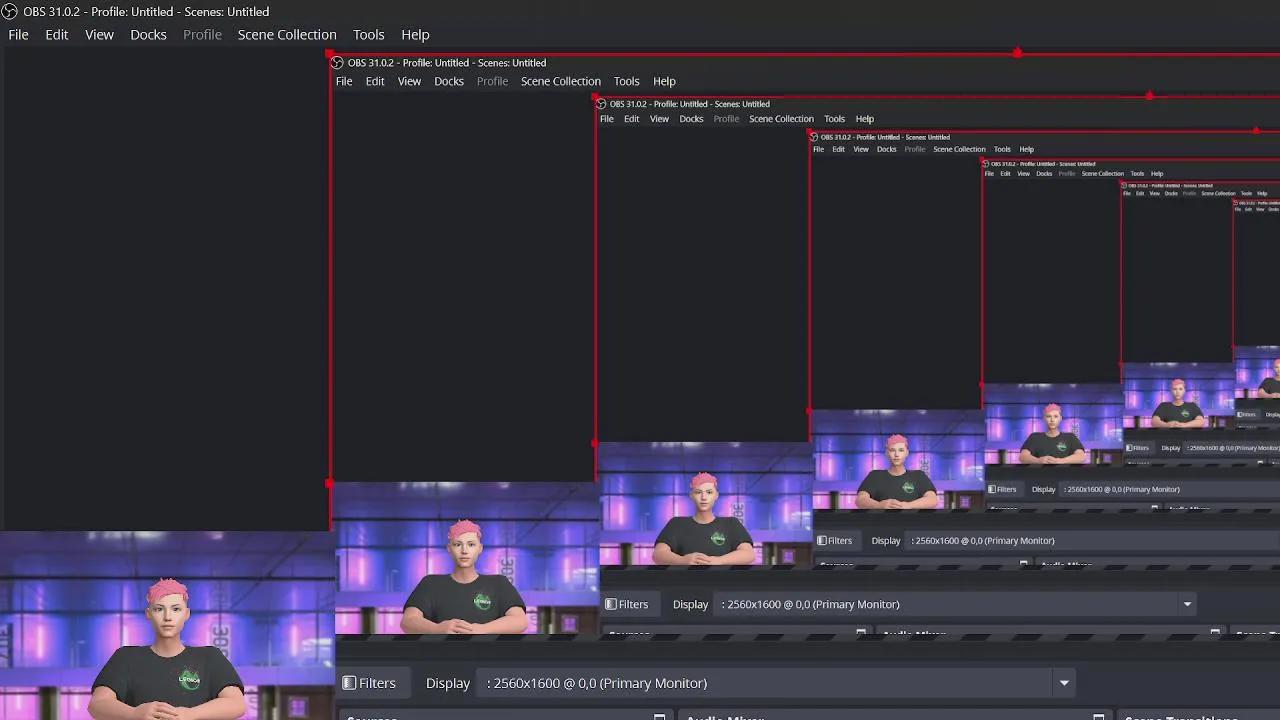Screen dimensions: 1280x720
Task: Click the OBS logo in the first nested window
Action: (337, 62)
